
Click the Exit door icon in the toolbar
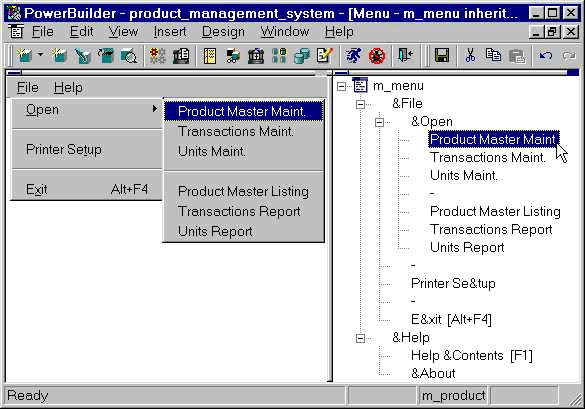pos(406,56)
